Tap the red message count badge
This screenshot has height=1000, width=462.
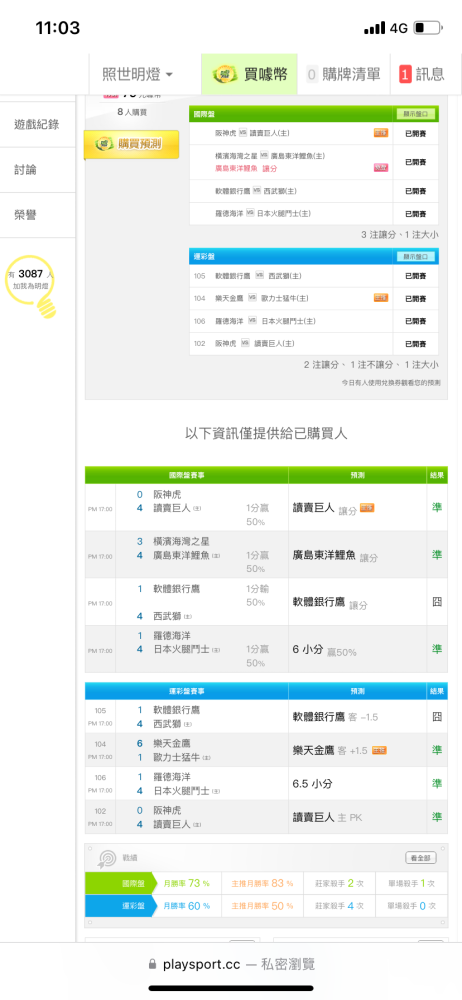(x=405, y=75)
